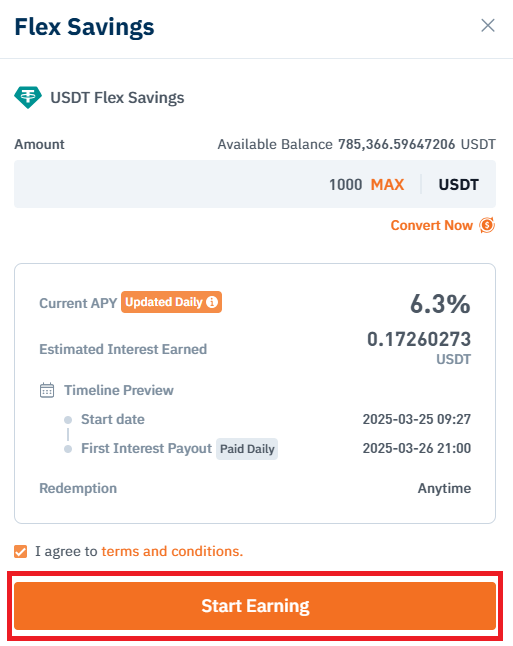Select MAX amount
Viewport: 513px width, 646px height.
387,185
